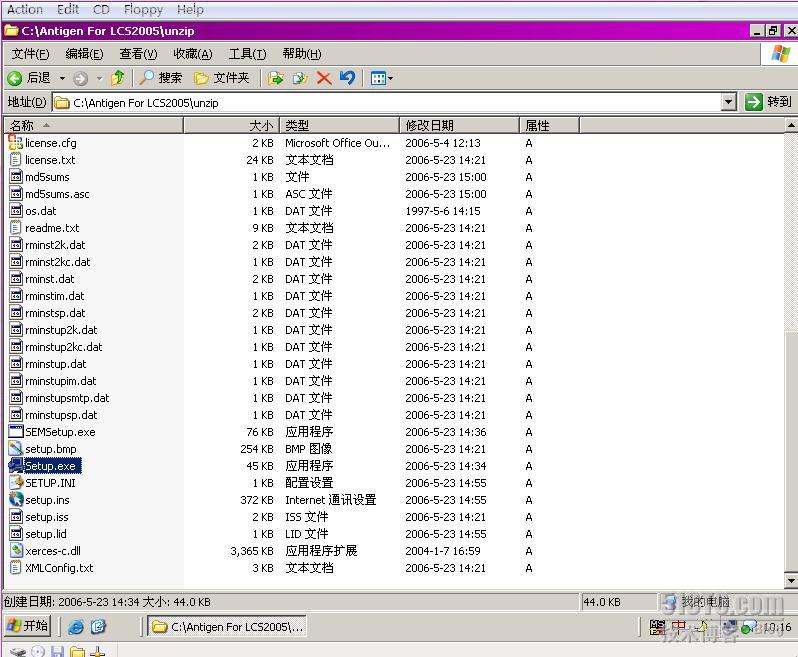Click the blue Undo arrow icon
Viewport: 798px width, 657px height.
(x=348, y=78)
